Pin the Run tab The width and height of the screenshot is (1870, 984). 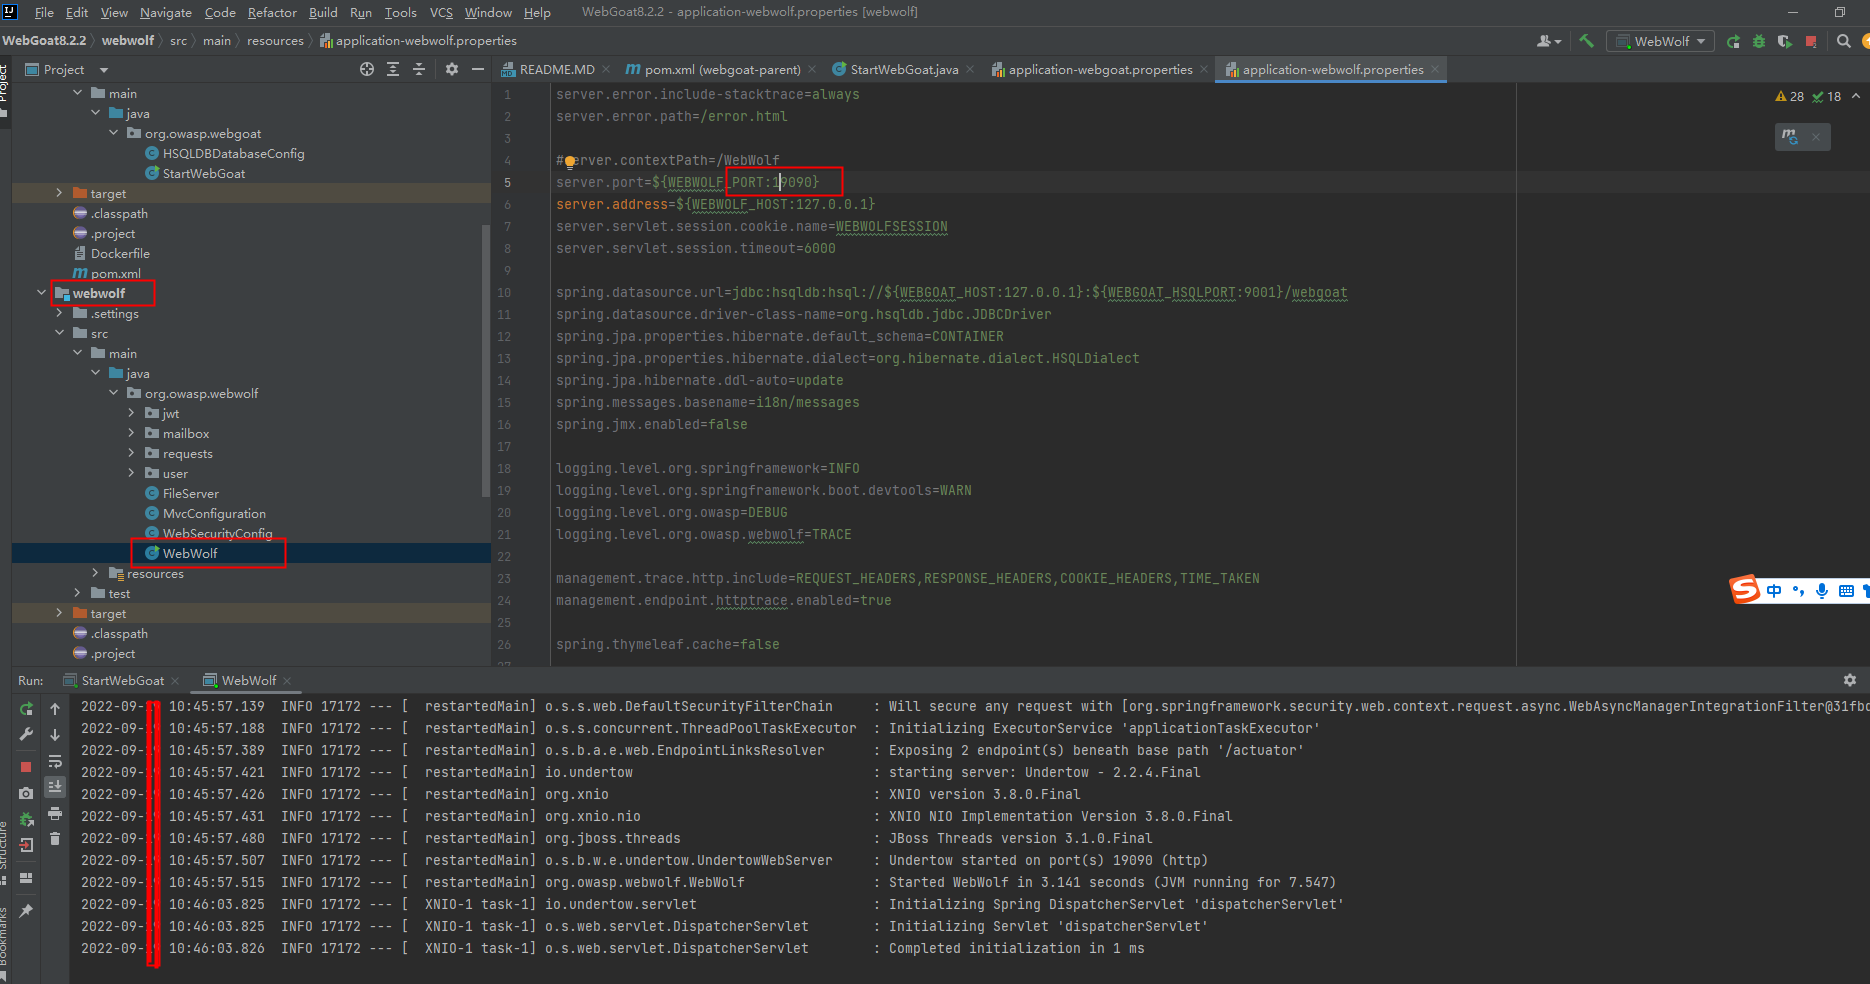click(x=26, y=910)
